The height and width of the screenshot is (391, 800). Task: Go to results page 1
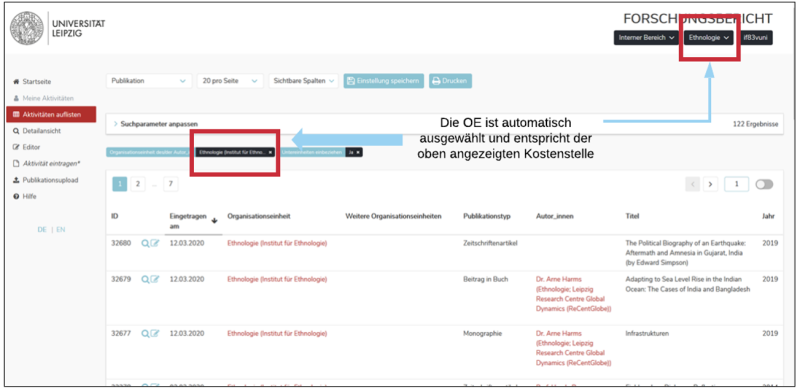coord(119,184)
